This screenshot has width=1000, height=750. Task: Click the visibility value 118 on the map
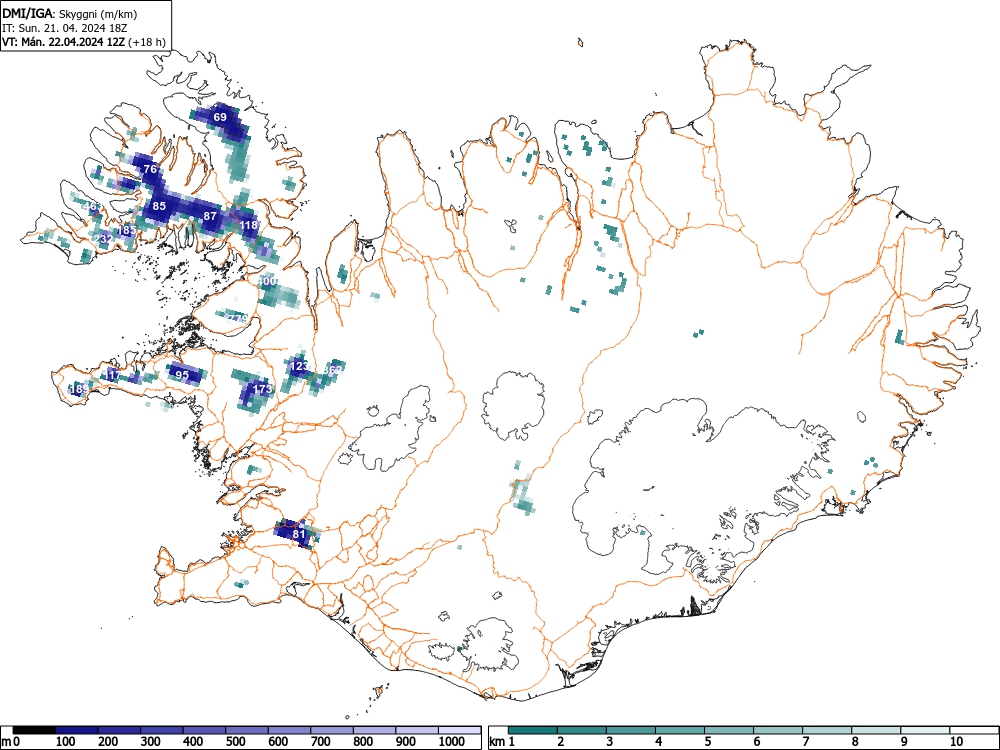pos(249,225)
